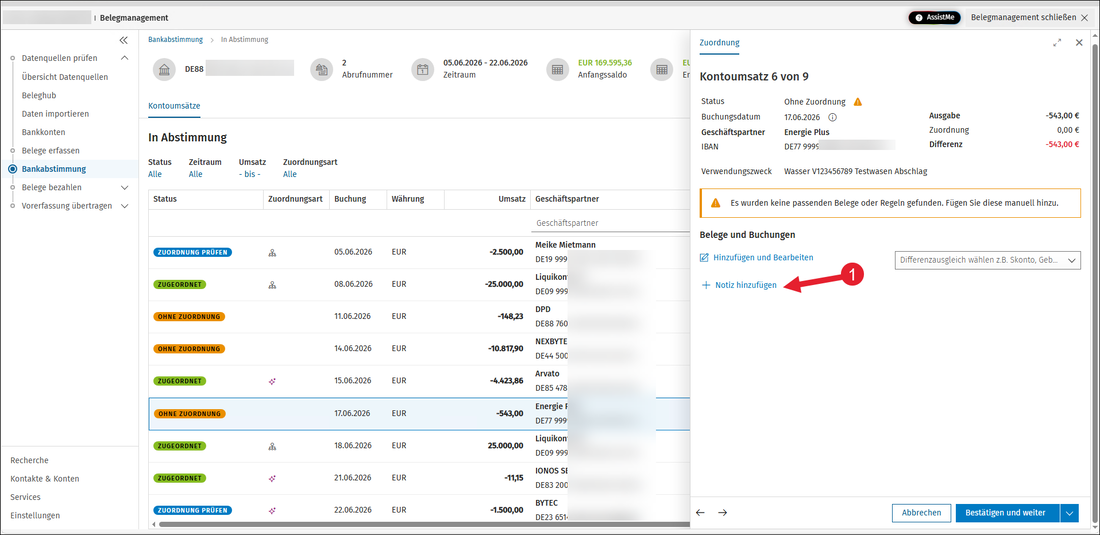Go to next Kontoumsatz with right arrow
The height and width of the screenshot is (535, 1100).
click(x=723, y=513)
